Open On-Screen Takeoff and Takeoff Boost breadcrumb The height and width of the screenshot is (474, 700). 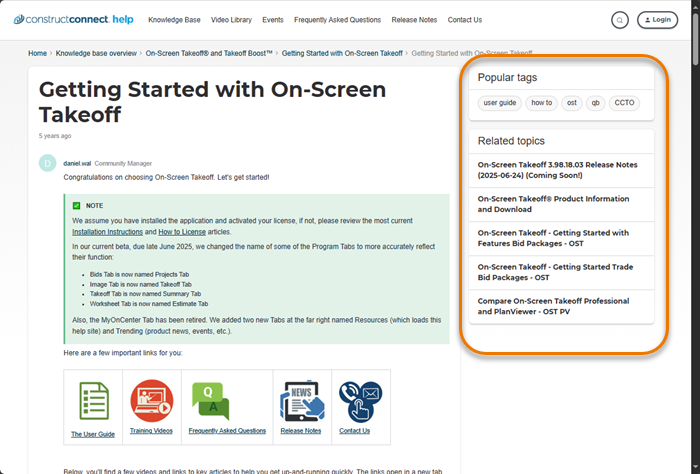pos(209,54)
